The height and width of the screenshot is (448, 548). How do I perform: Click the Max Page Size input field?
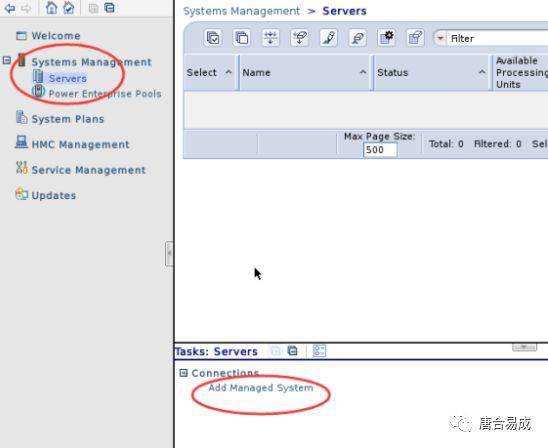point(380,150)
